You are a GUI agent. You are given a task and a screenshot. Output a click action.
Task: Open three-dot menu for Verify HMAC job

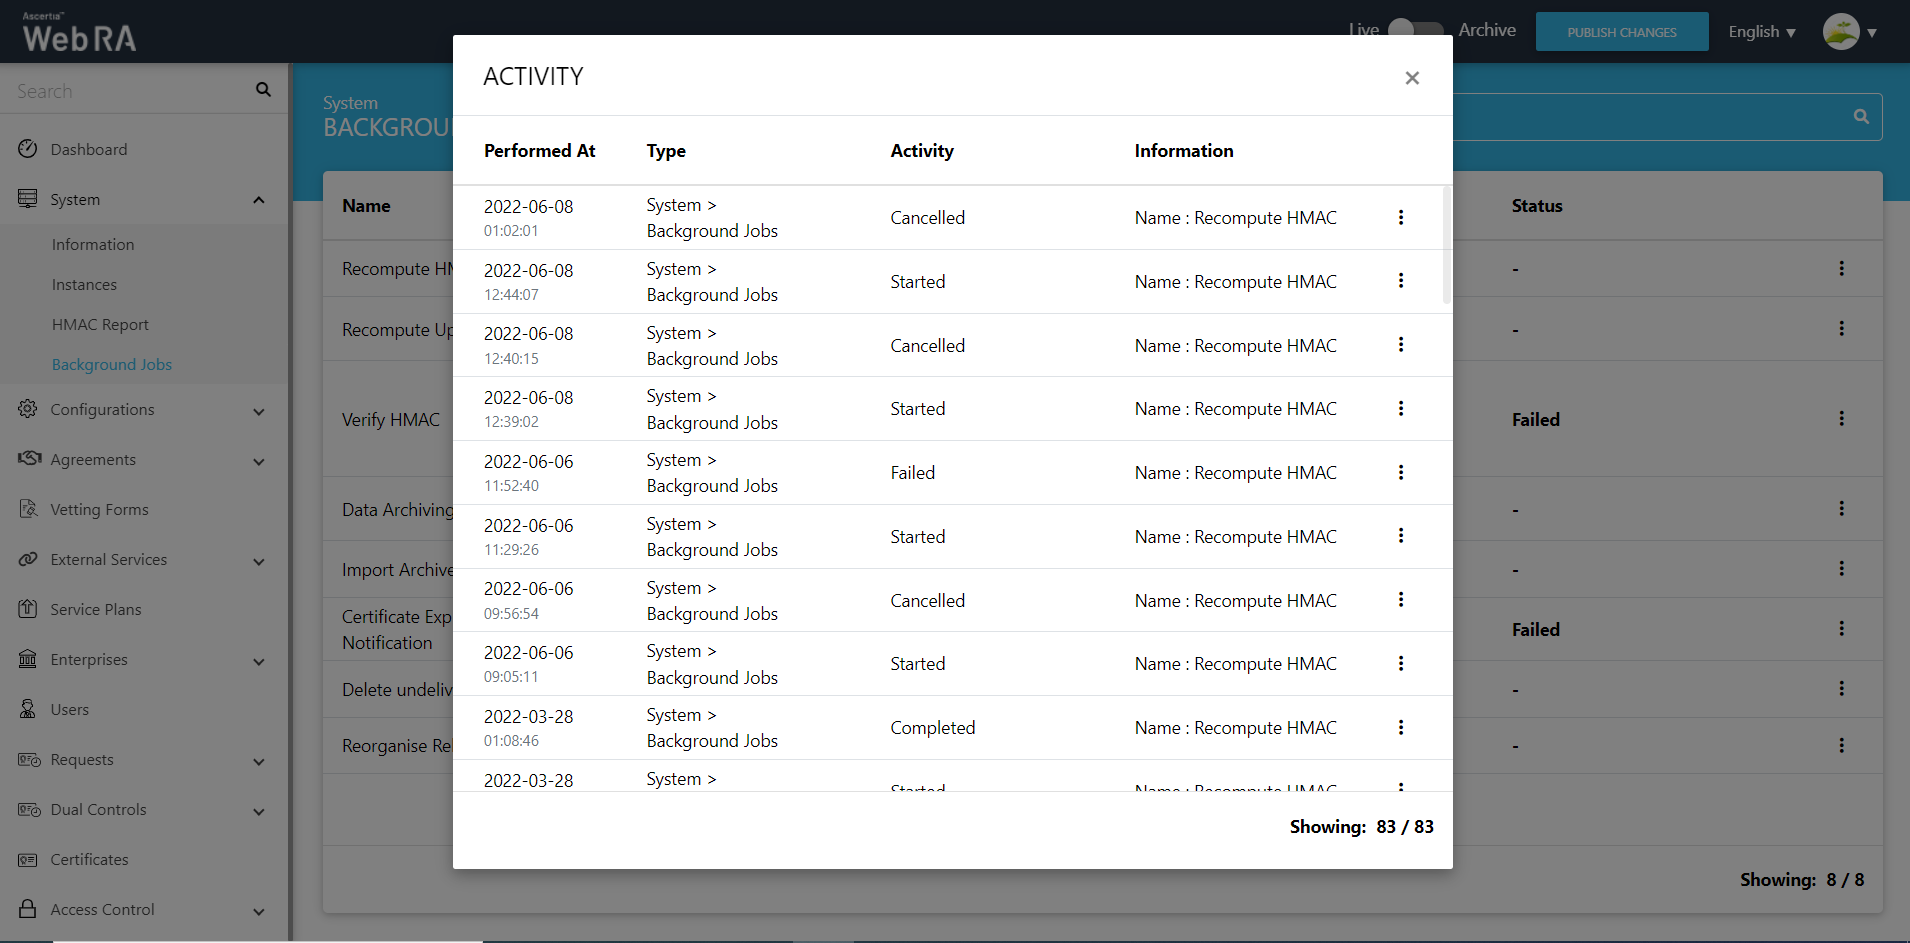(1841, 419)
